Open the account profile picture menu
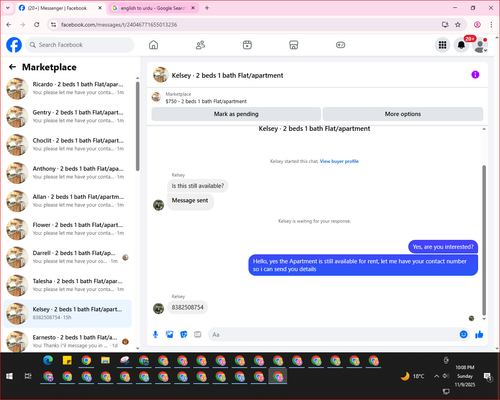500x400 pixels. click(x=480, y=45)
